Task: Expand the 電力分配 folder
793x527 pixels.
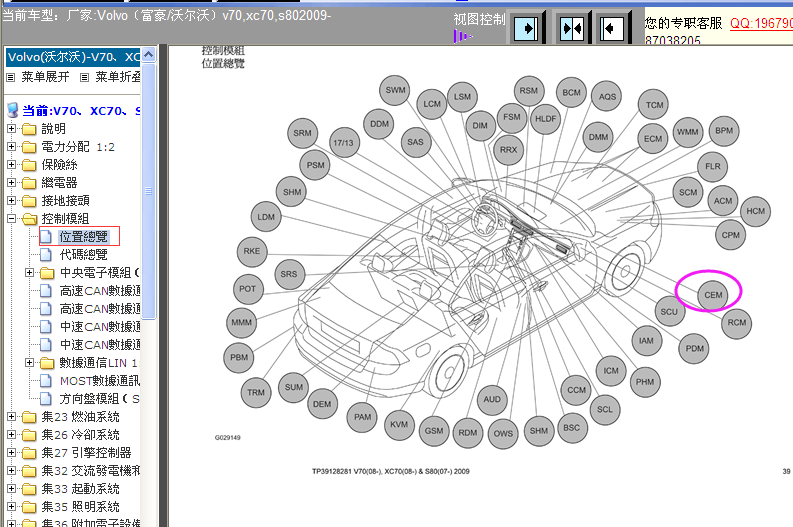Action: click(x=12, y=146)
